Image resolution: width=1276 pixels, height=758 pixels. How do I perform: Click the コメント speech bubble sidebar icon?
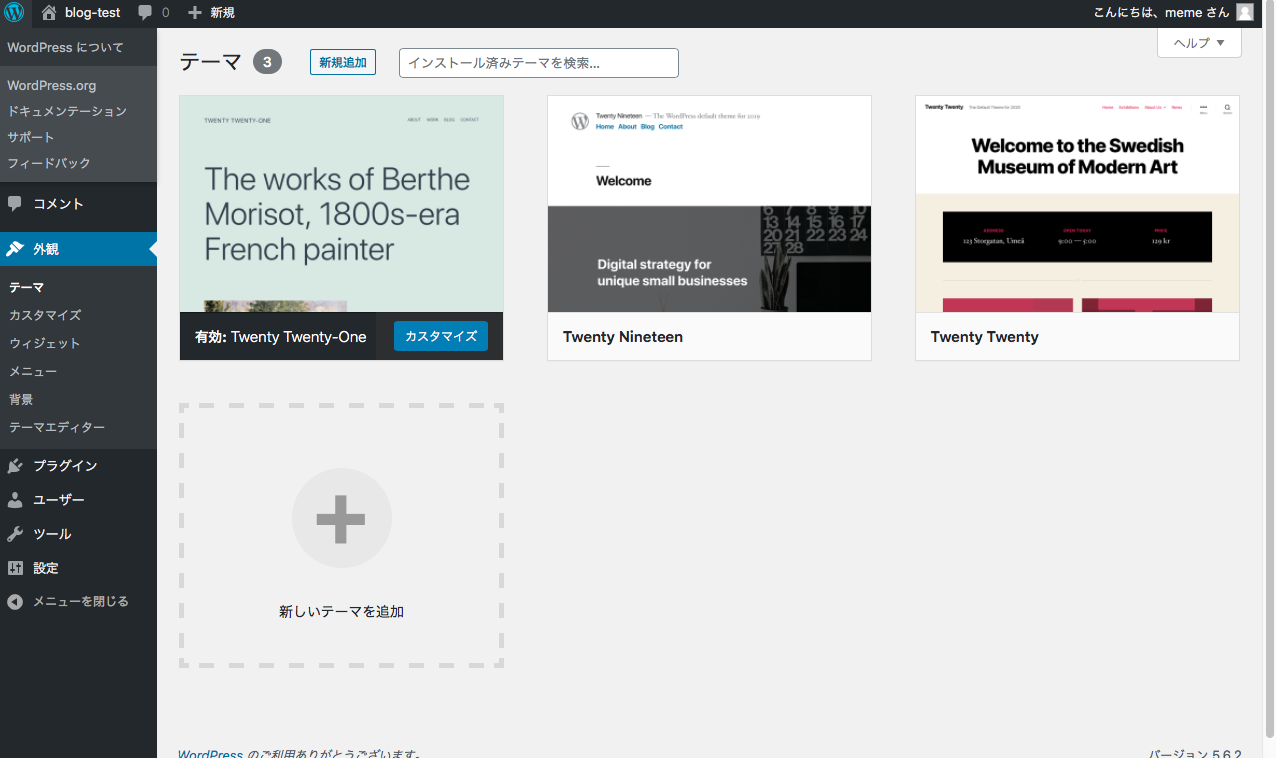(15, 204)
